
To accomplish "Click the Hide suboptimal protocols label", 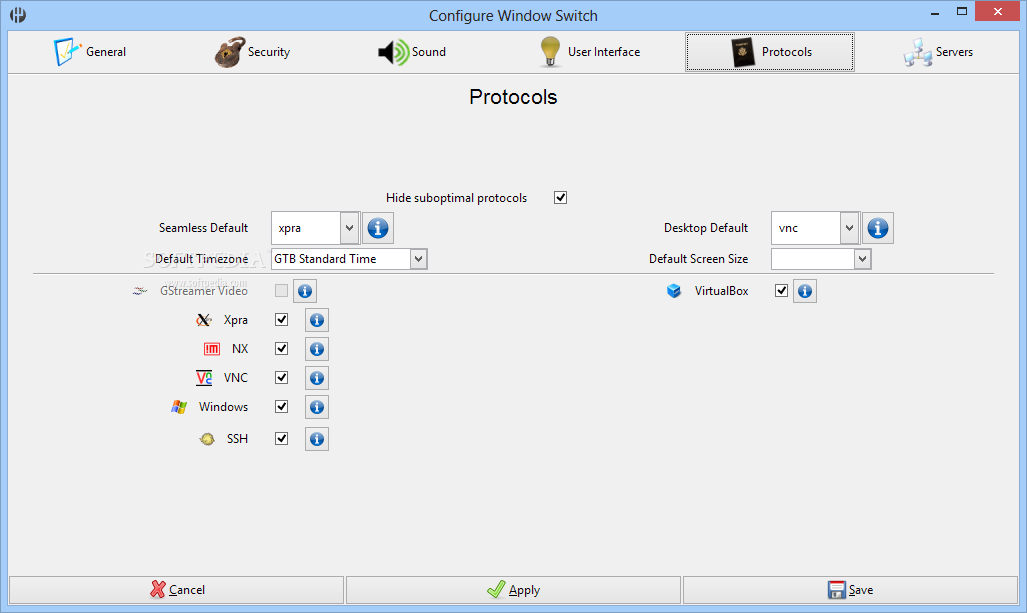I will pyautogui.click(x=456, y=198).
